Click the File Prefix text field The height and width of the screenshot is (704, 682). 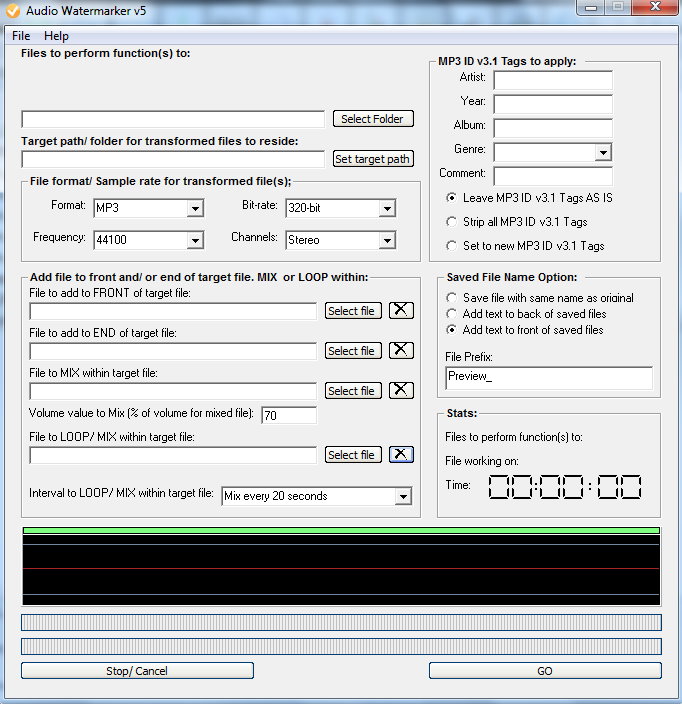click(x=548, y=378)
